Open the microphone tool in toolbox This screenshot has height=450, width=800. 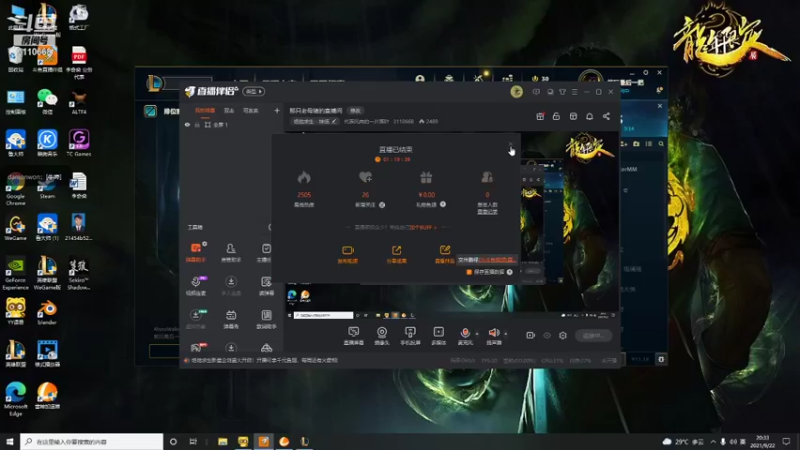pos(196,282)
